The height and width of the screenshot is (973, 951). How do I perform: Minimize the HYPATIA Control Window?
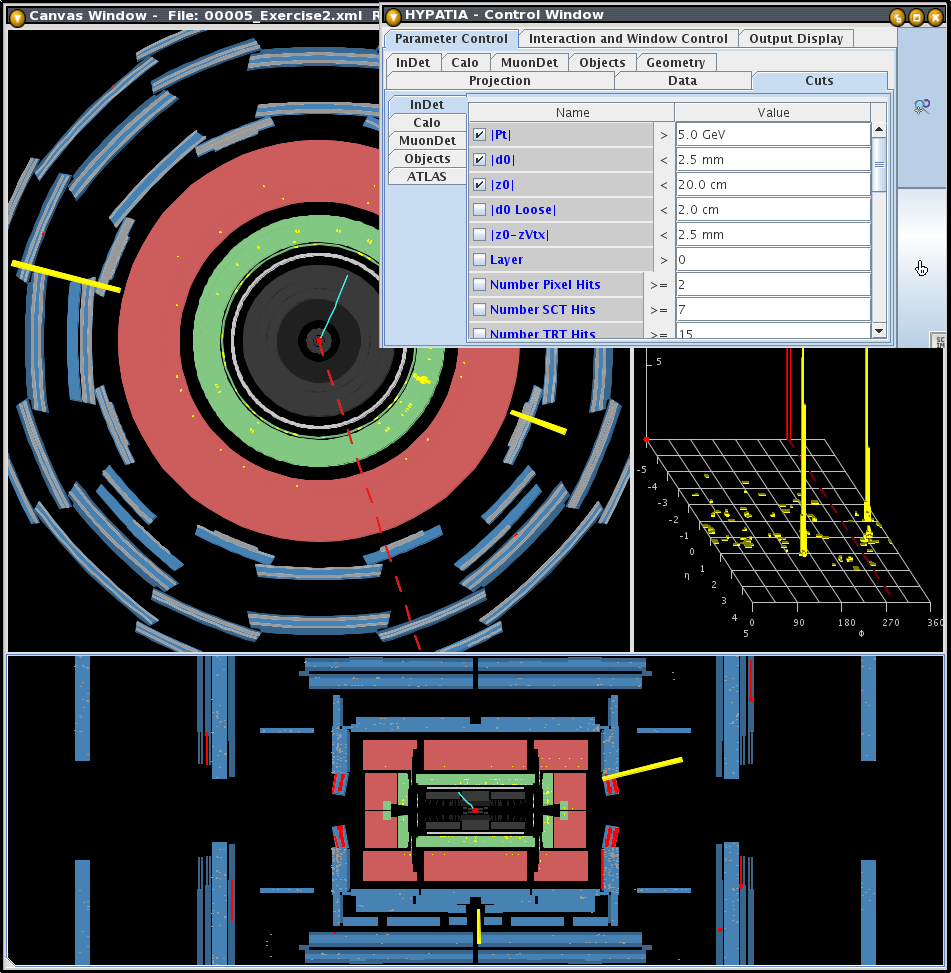(x=897, y=16)
